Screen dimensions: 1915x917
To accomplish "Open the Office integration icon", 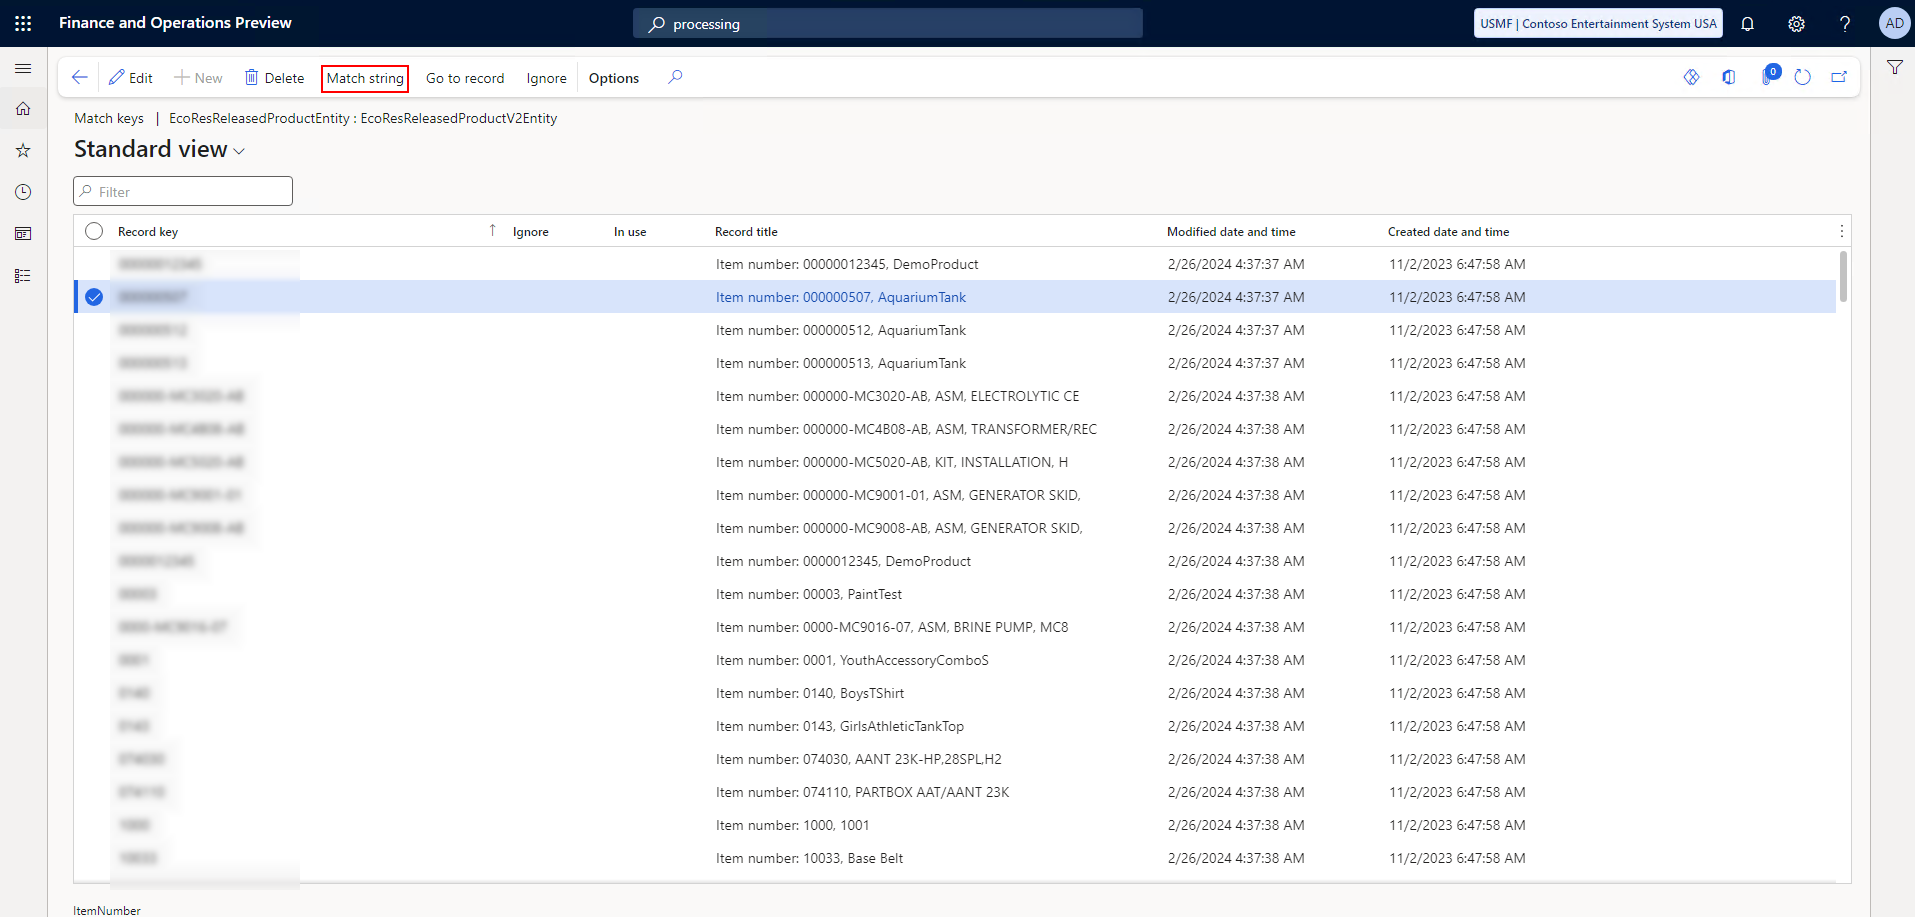I will point(1729,77).
